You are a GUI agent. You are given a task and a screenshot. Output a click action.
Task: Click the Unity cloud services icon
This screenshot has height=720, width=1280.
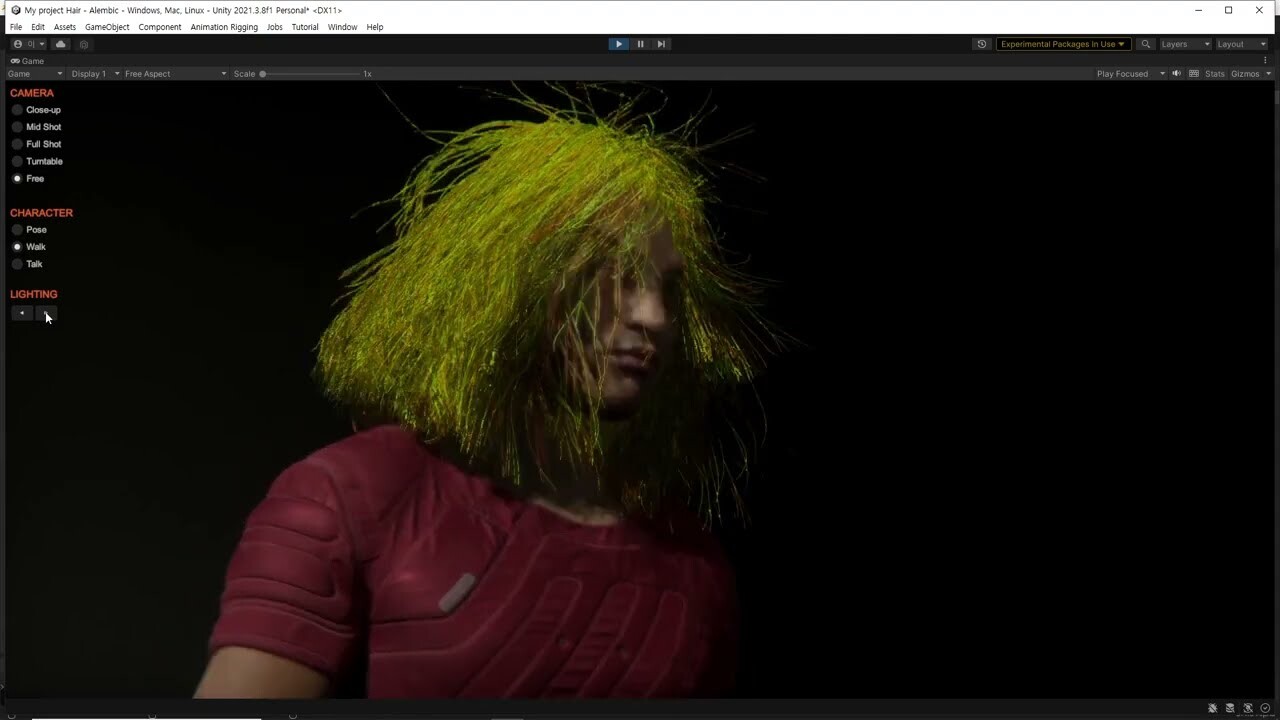60,44
